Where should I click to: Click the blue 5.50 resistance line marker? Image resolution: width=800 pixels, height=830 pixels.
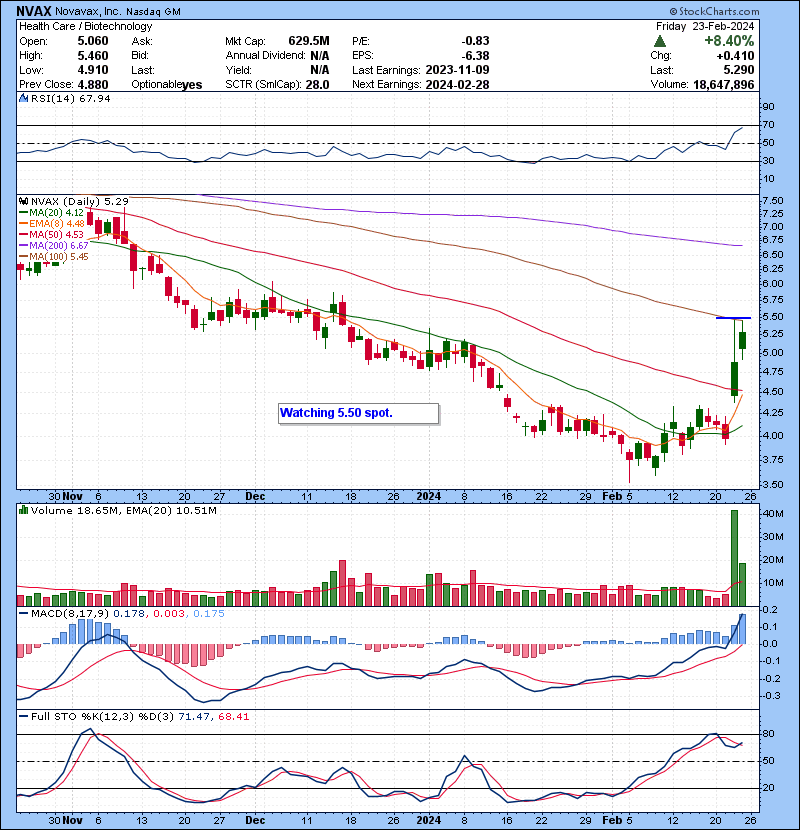(x=733, y=318)
